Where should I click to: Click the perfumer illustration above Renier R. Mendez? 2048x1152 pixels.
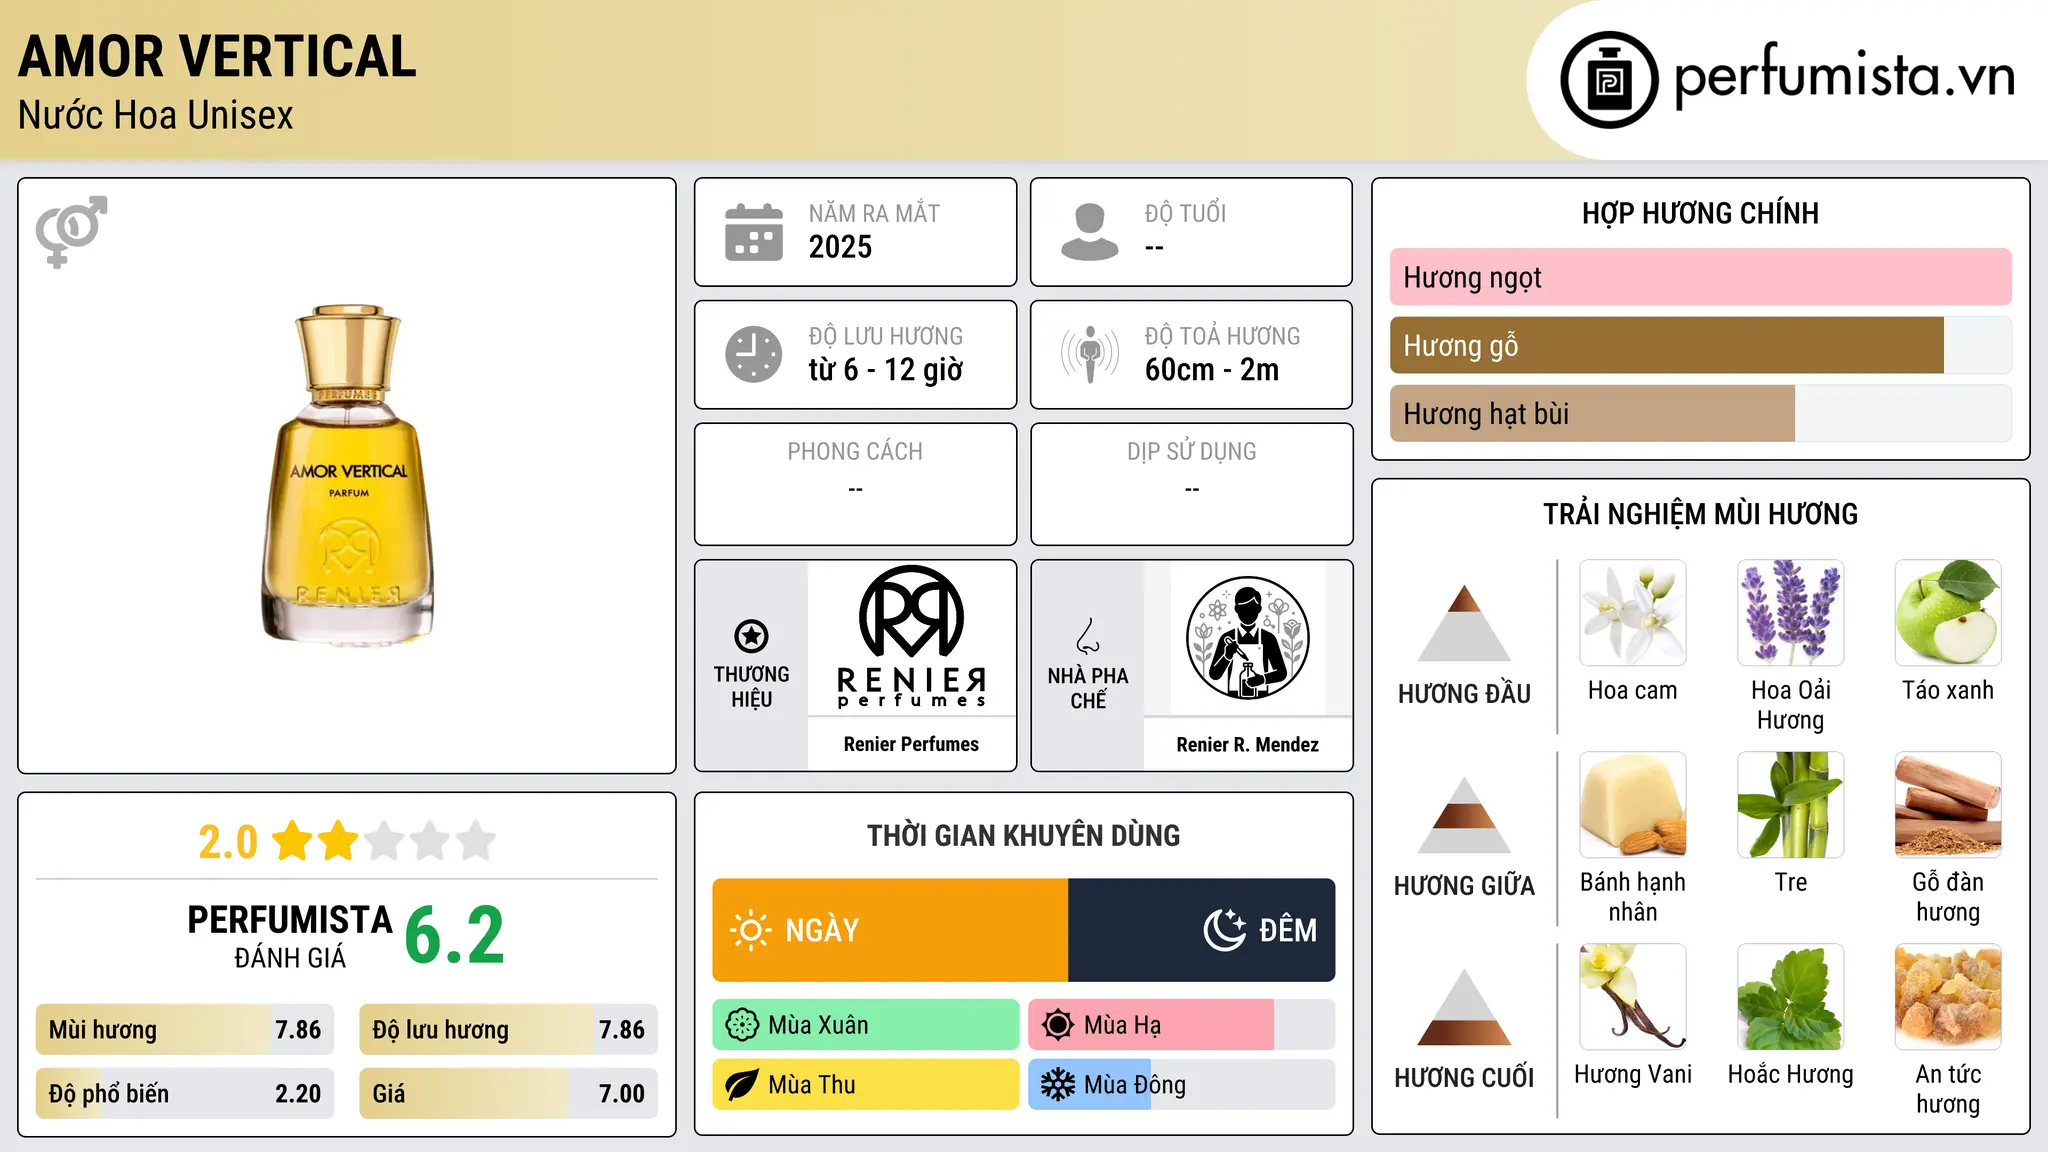pos(1247,638)
